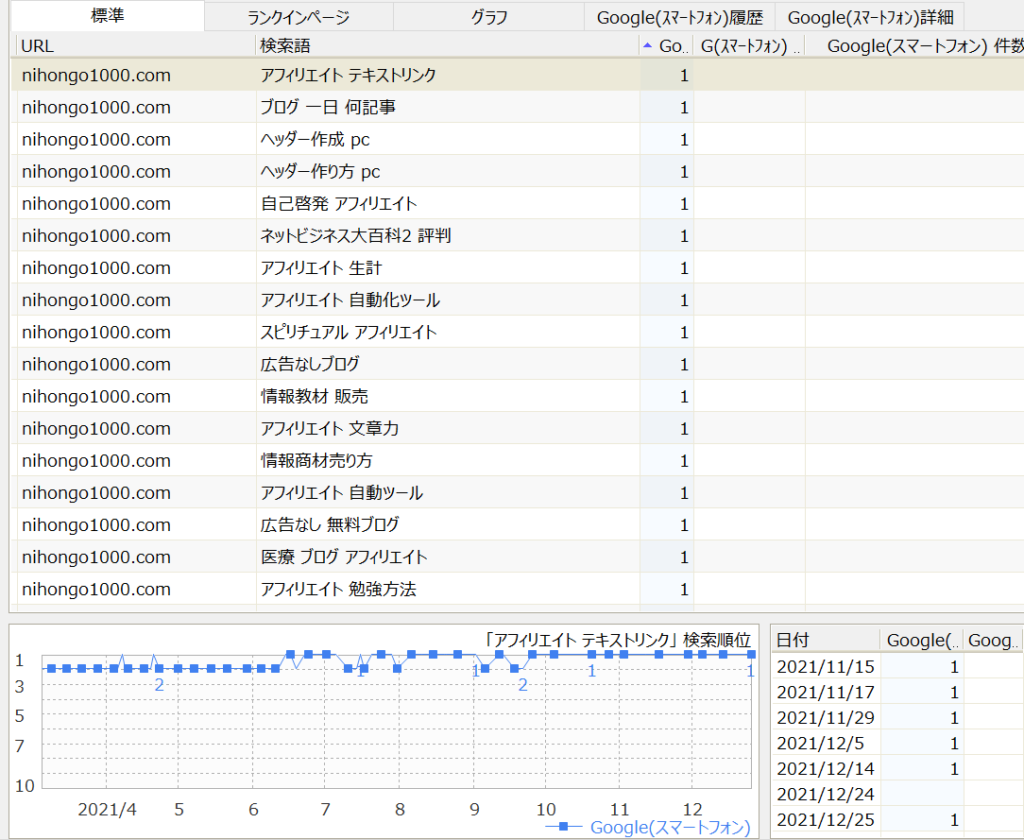Click the Google(スマートフォン) chart legend entry

pos(648,827)
